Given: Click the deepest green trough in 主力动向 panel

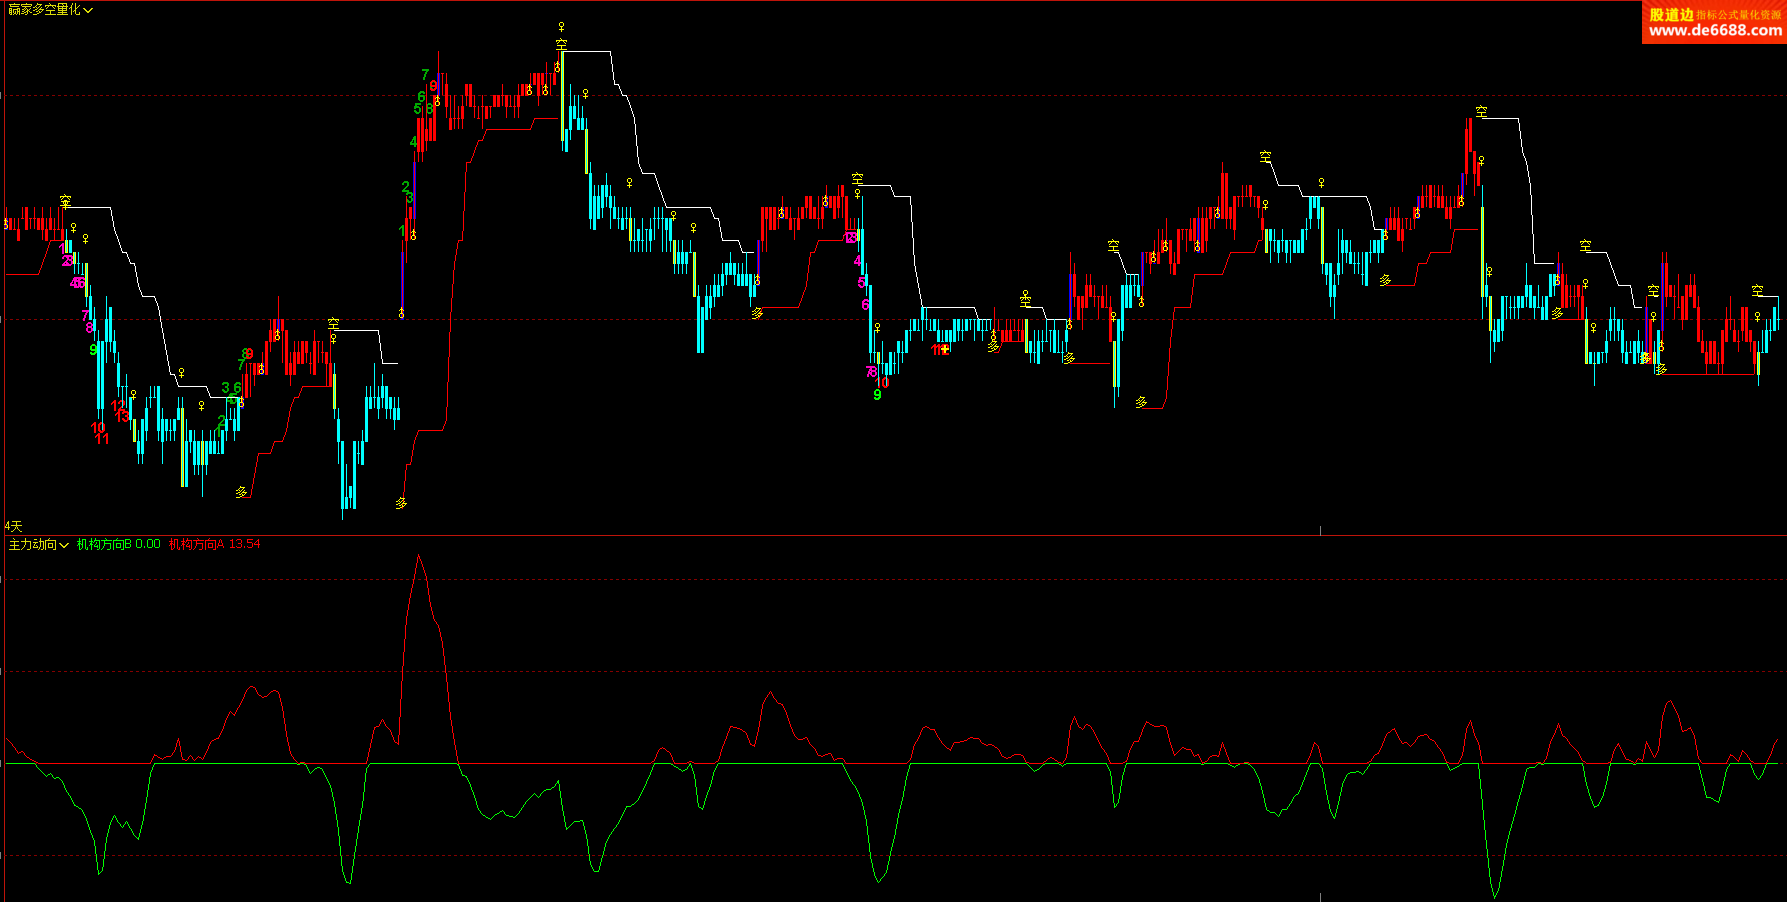Looking at the screenshot, I should [x=1495, y=896].
